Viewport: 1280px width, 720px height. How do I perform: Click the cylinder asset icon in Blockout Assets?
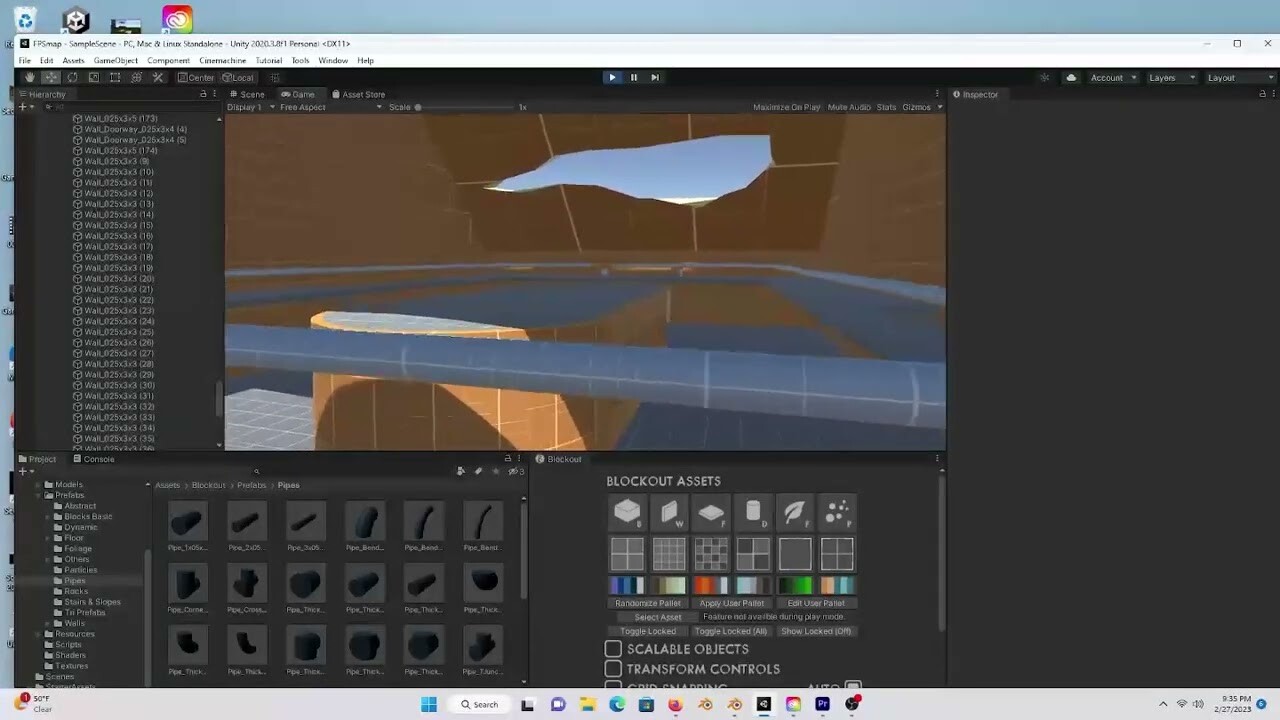point(753,512)
